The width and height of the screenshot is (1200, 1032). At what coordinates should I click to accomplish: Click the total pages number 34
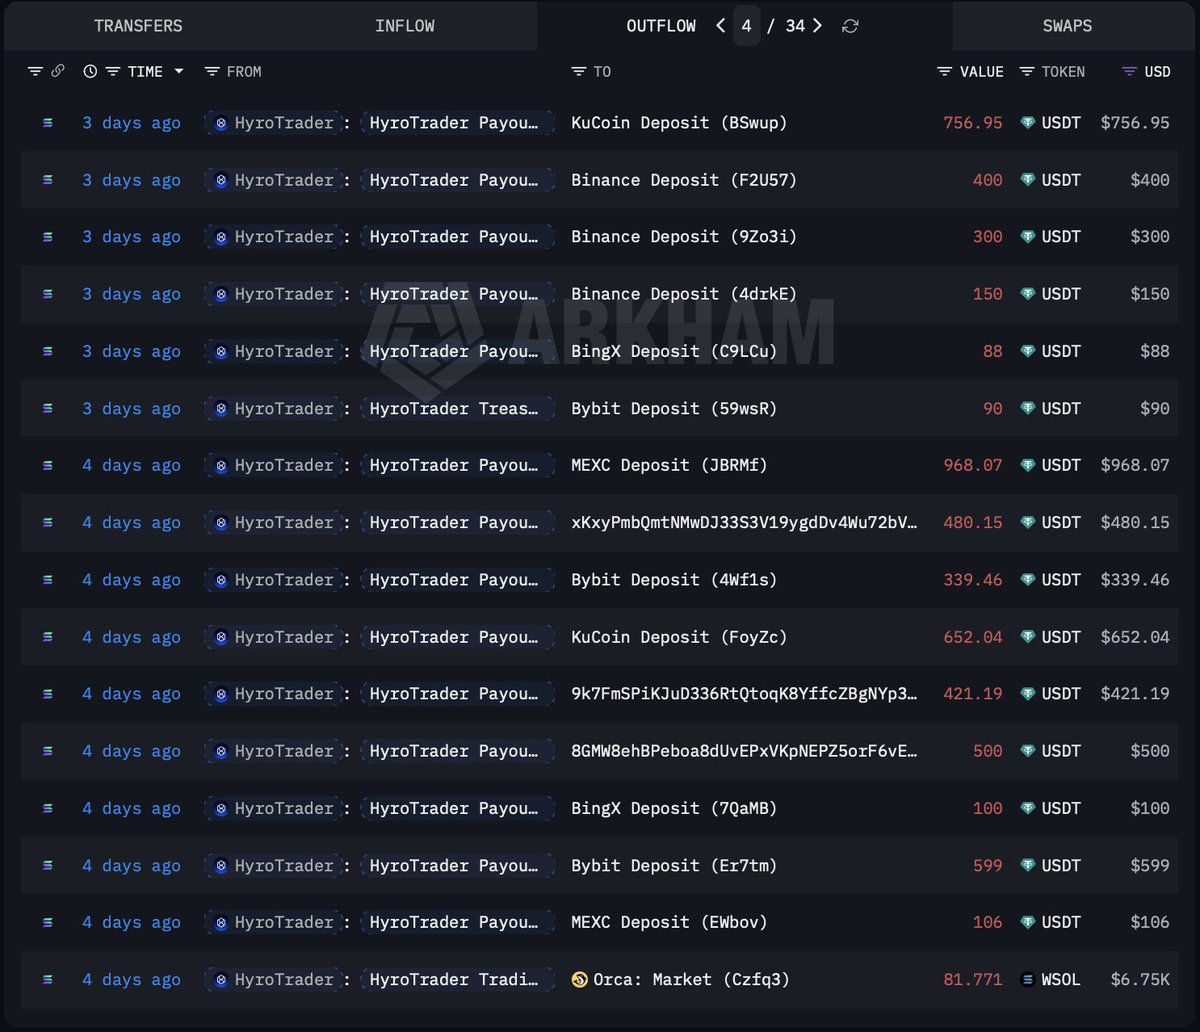pyautogui.click(x=795, y=26)
